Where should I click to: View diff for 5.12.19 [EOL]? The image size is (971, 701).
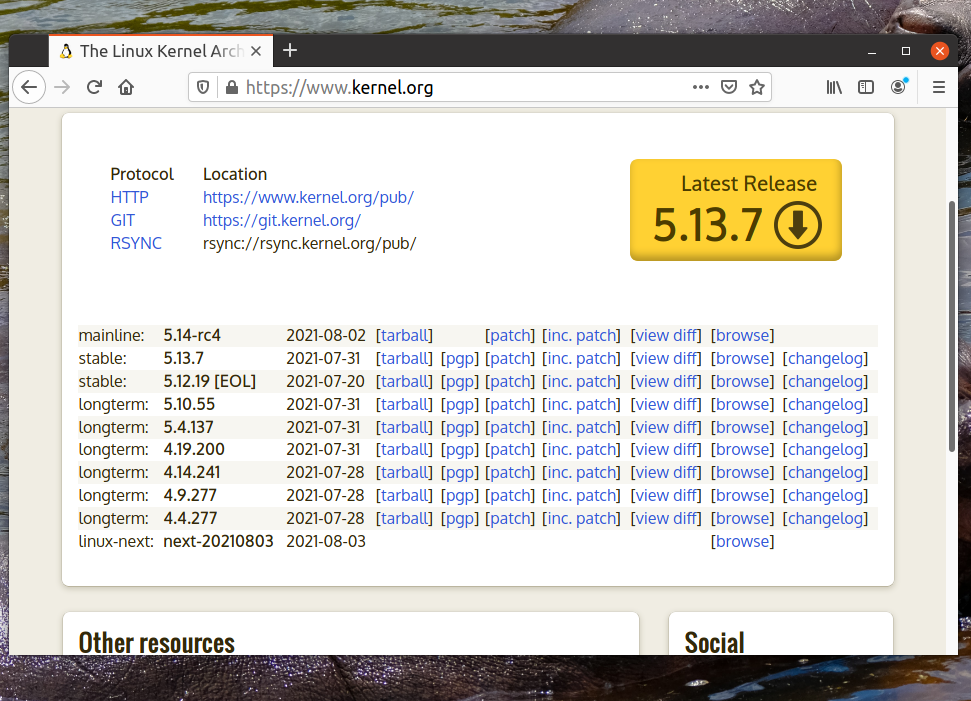click(666, 381)
